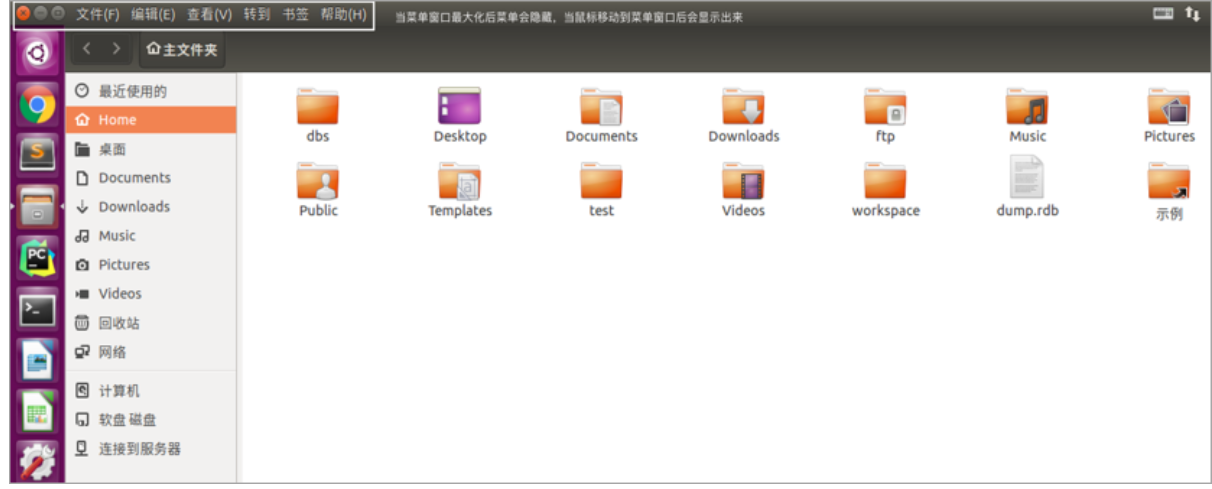Select 最近使用的 in the sidebar

click(x=151, y=91)
